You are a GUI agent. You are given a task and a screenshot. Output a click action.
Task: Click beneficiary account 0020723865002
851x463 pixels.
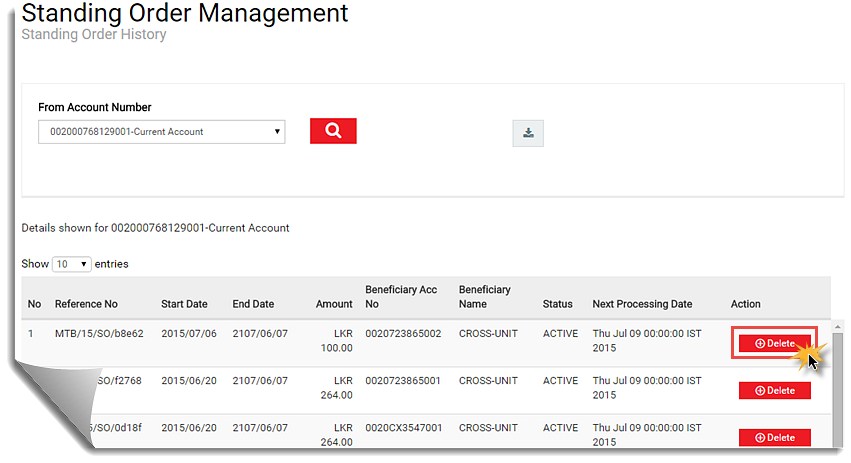click(x=403, y=333)
